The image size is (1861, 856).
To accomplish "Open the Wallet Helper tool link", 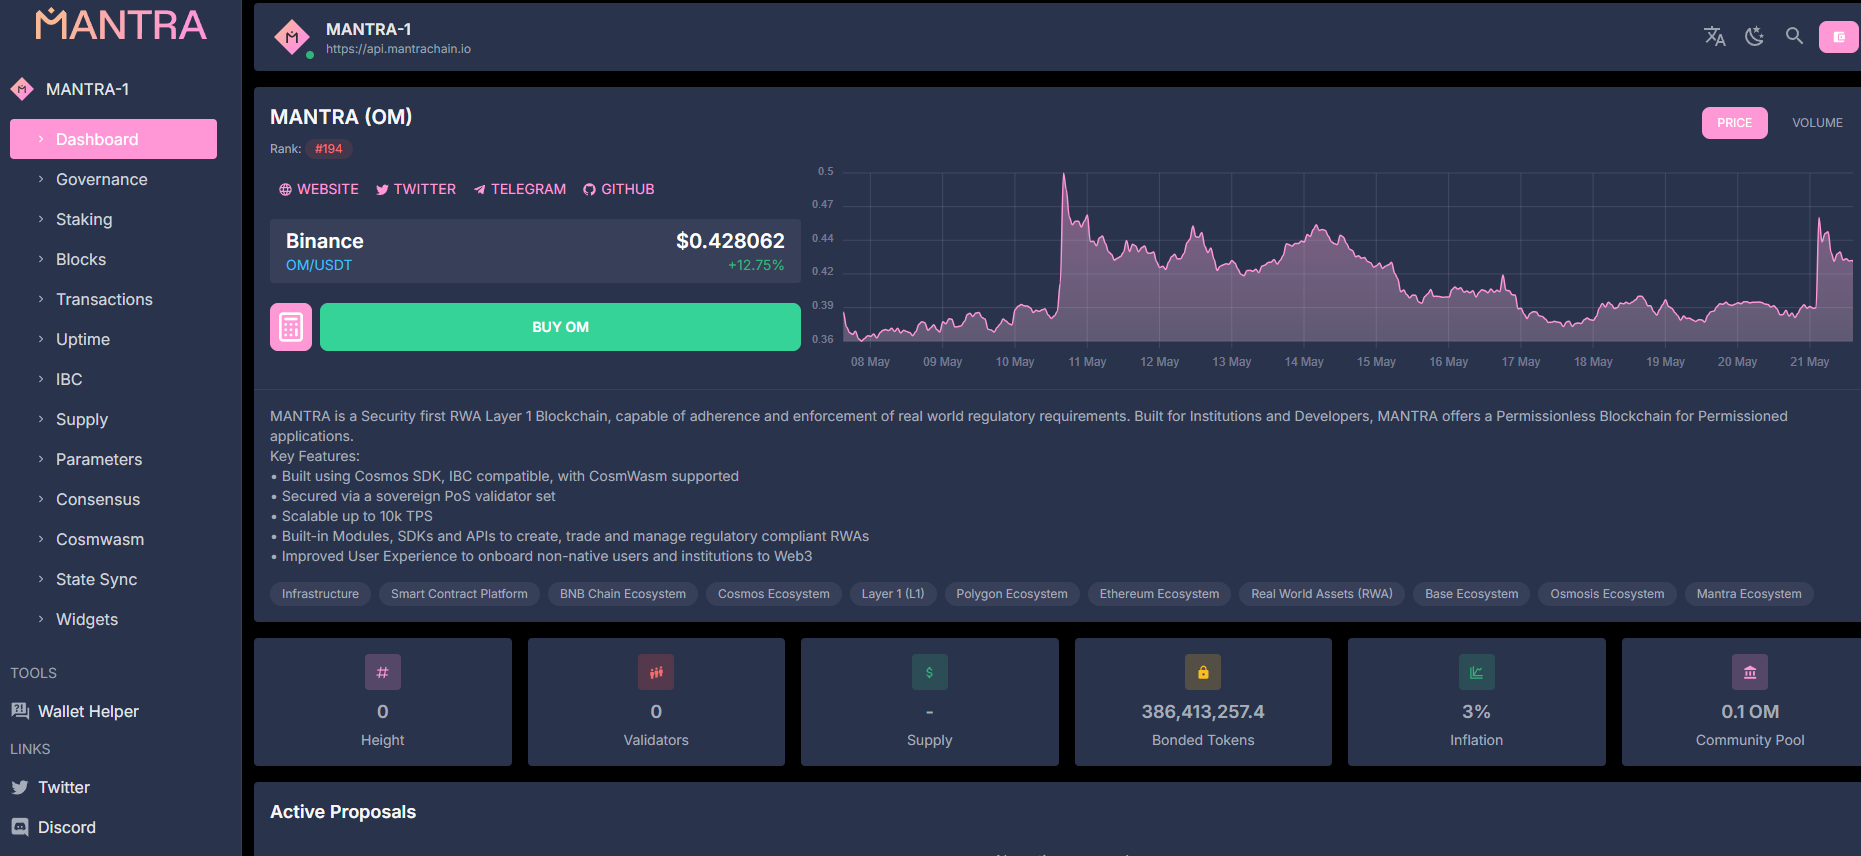I will [88, 711].
